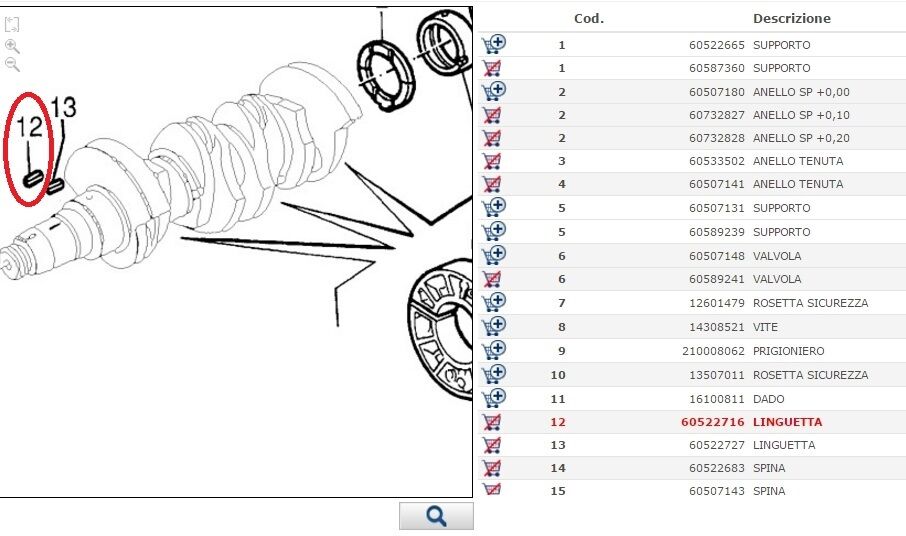Click cart icon for 60522727 LINGUETTA

[492, 445]
